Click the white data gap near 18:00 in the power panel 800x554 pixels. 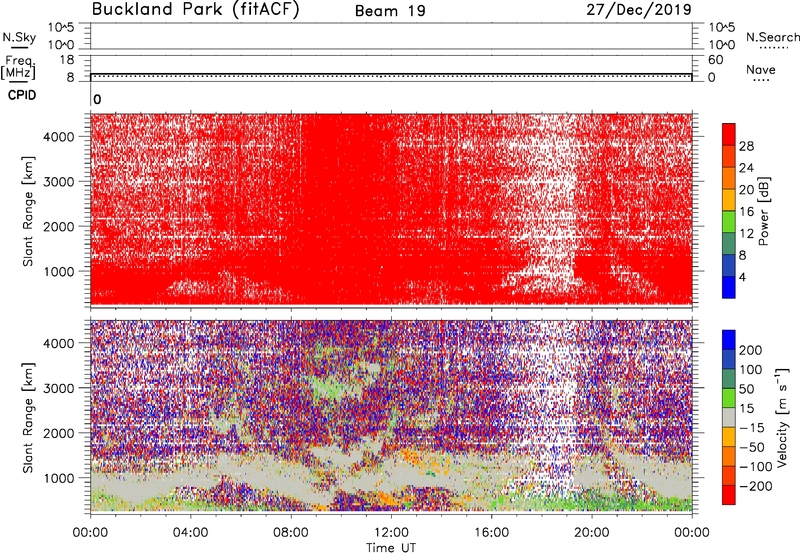pyautogui.click(x=551, y=204)
